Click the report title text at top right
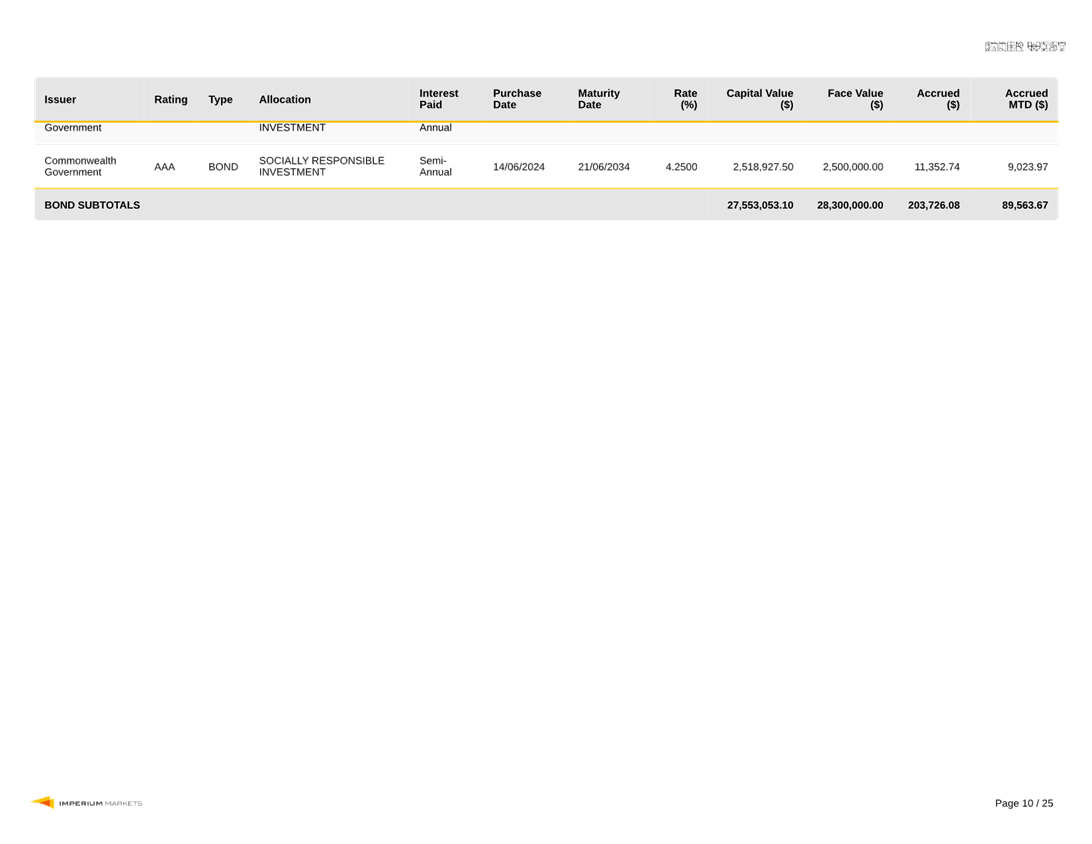This screenshot has height=844, width=1092. [x=1026, y=47]
